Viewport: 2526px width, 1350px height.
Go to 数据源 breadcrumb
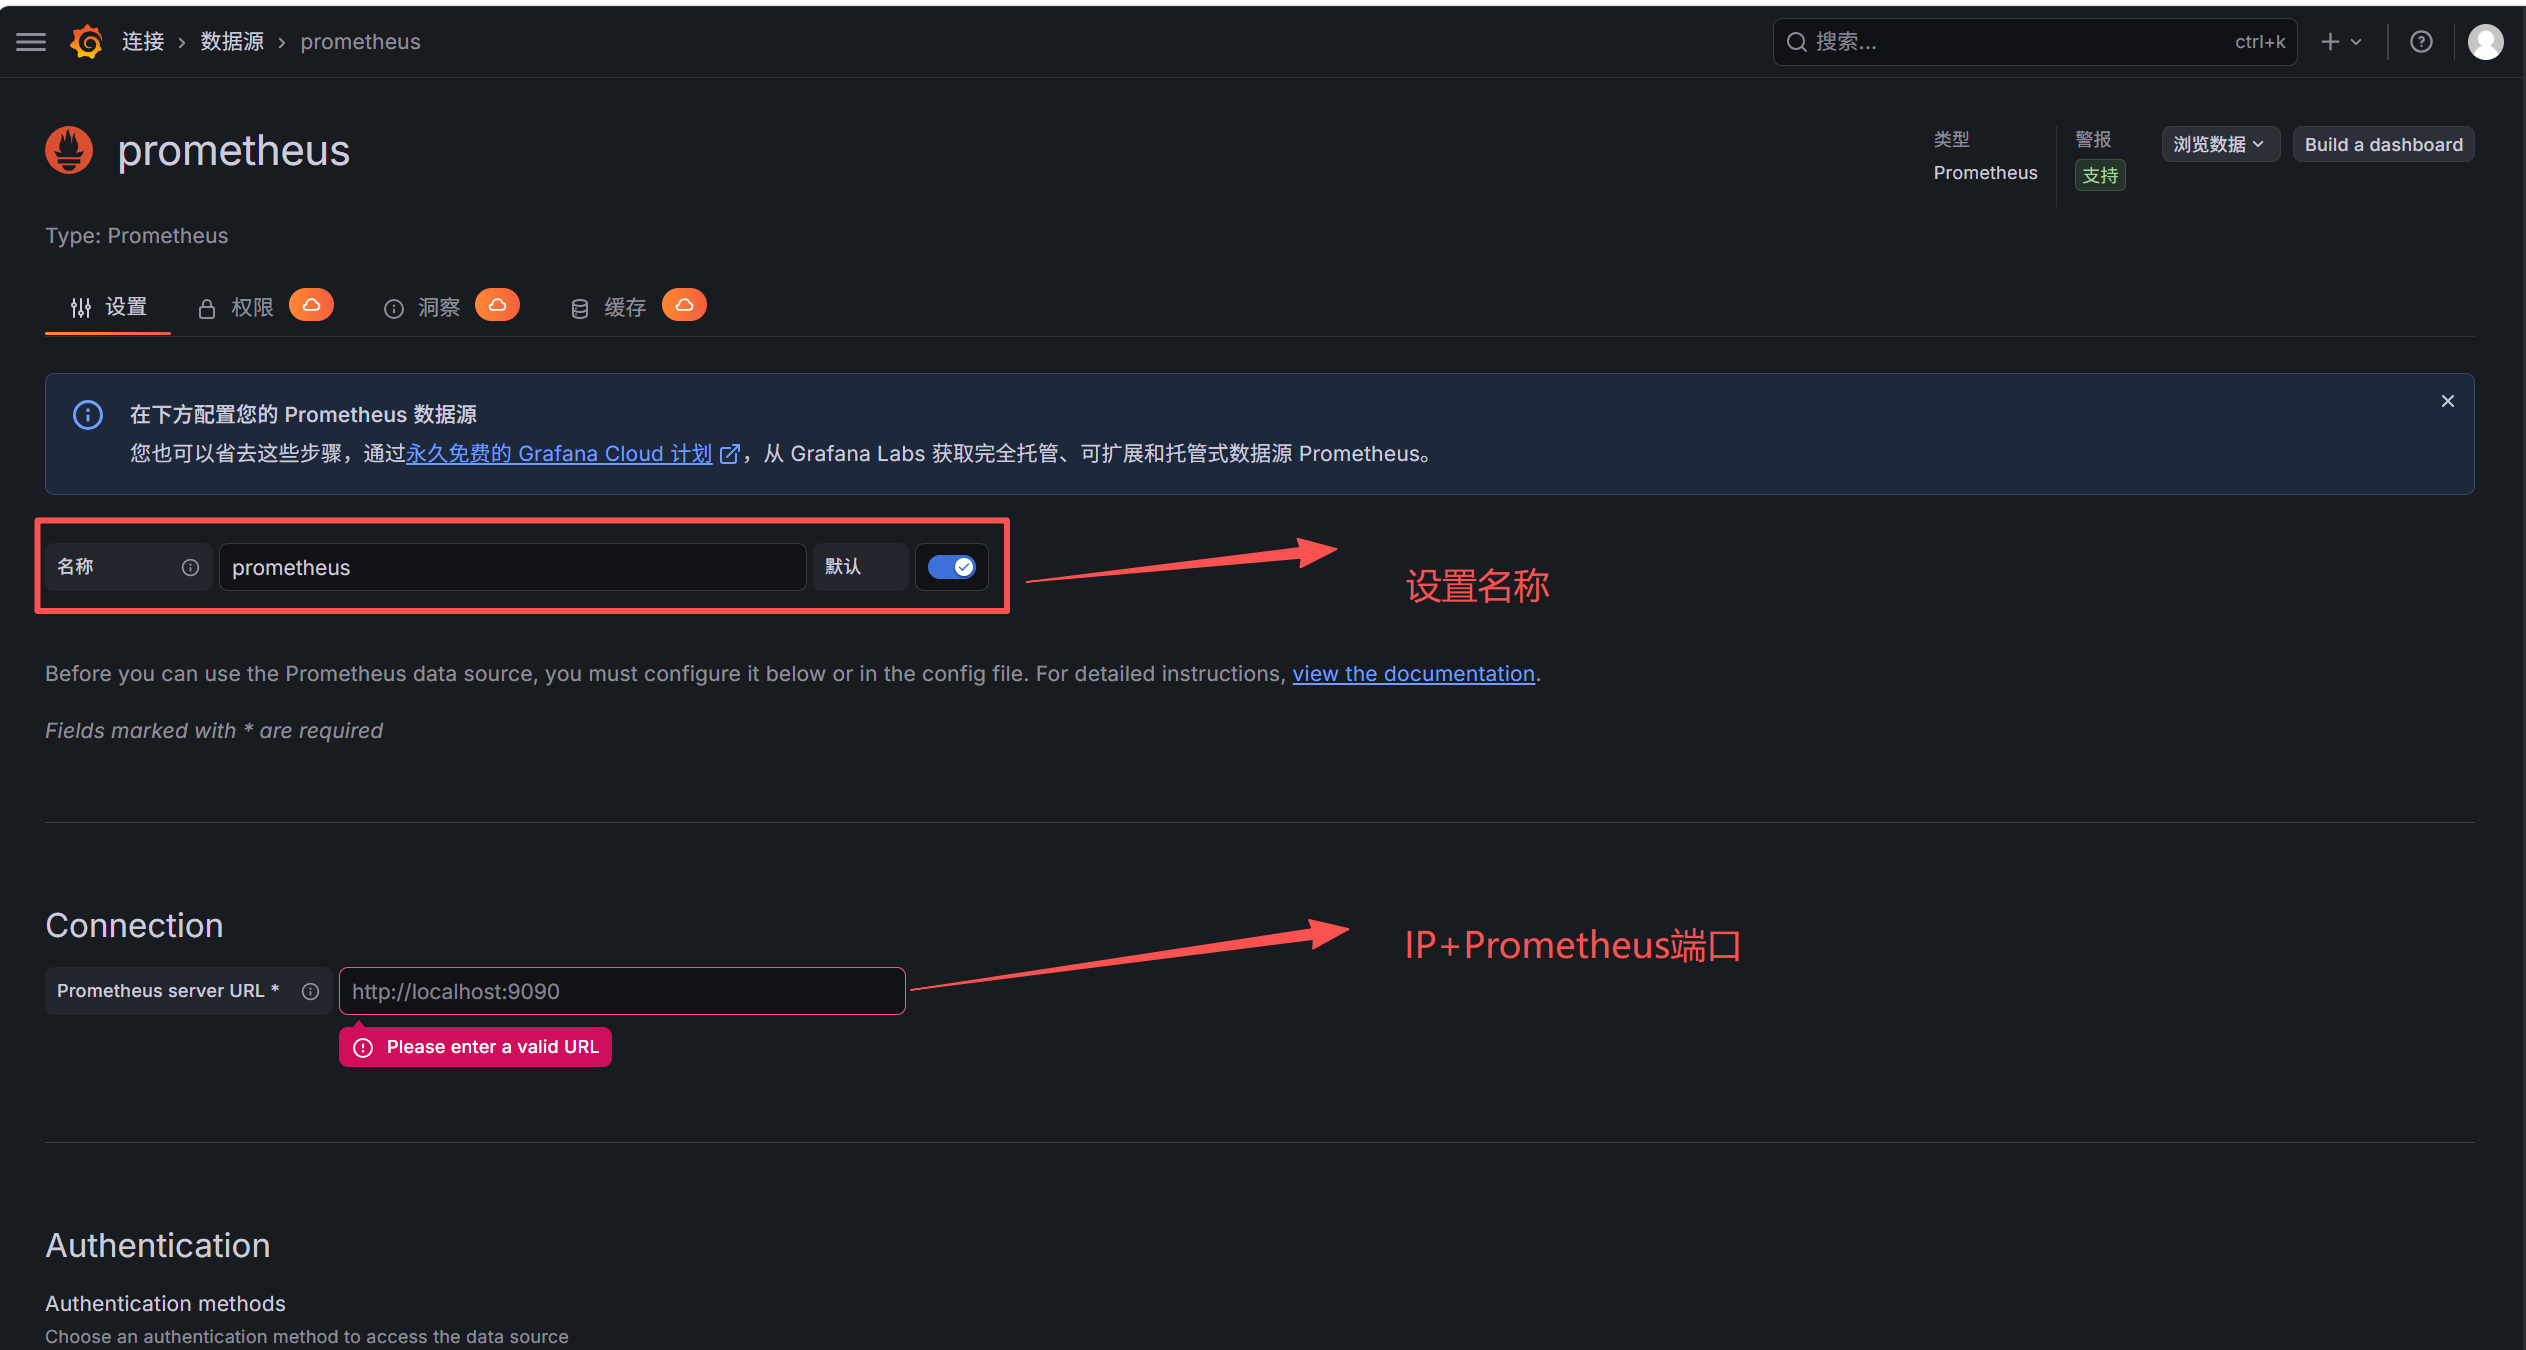coord(232,42)
